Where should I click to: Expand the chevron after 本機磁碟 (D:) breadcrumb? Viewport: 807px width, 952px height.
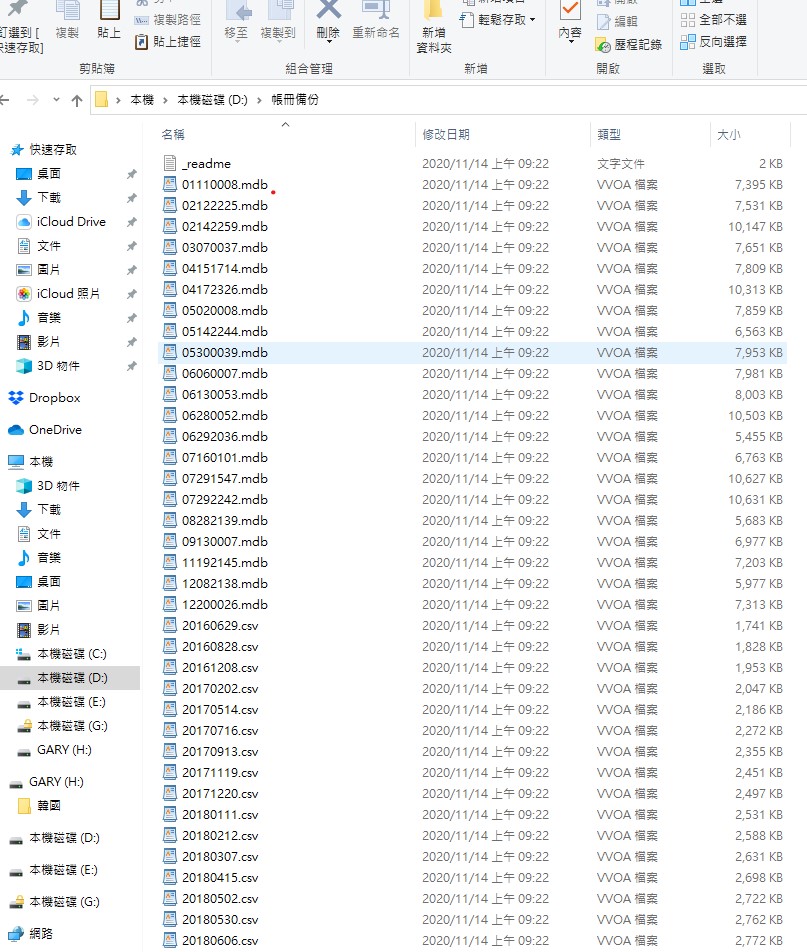coord(259,100)
